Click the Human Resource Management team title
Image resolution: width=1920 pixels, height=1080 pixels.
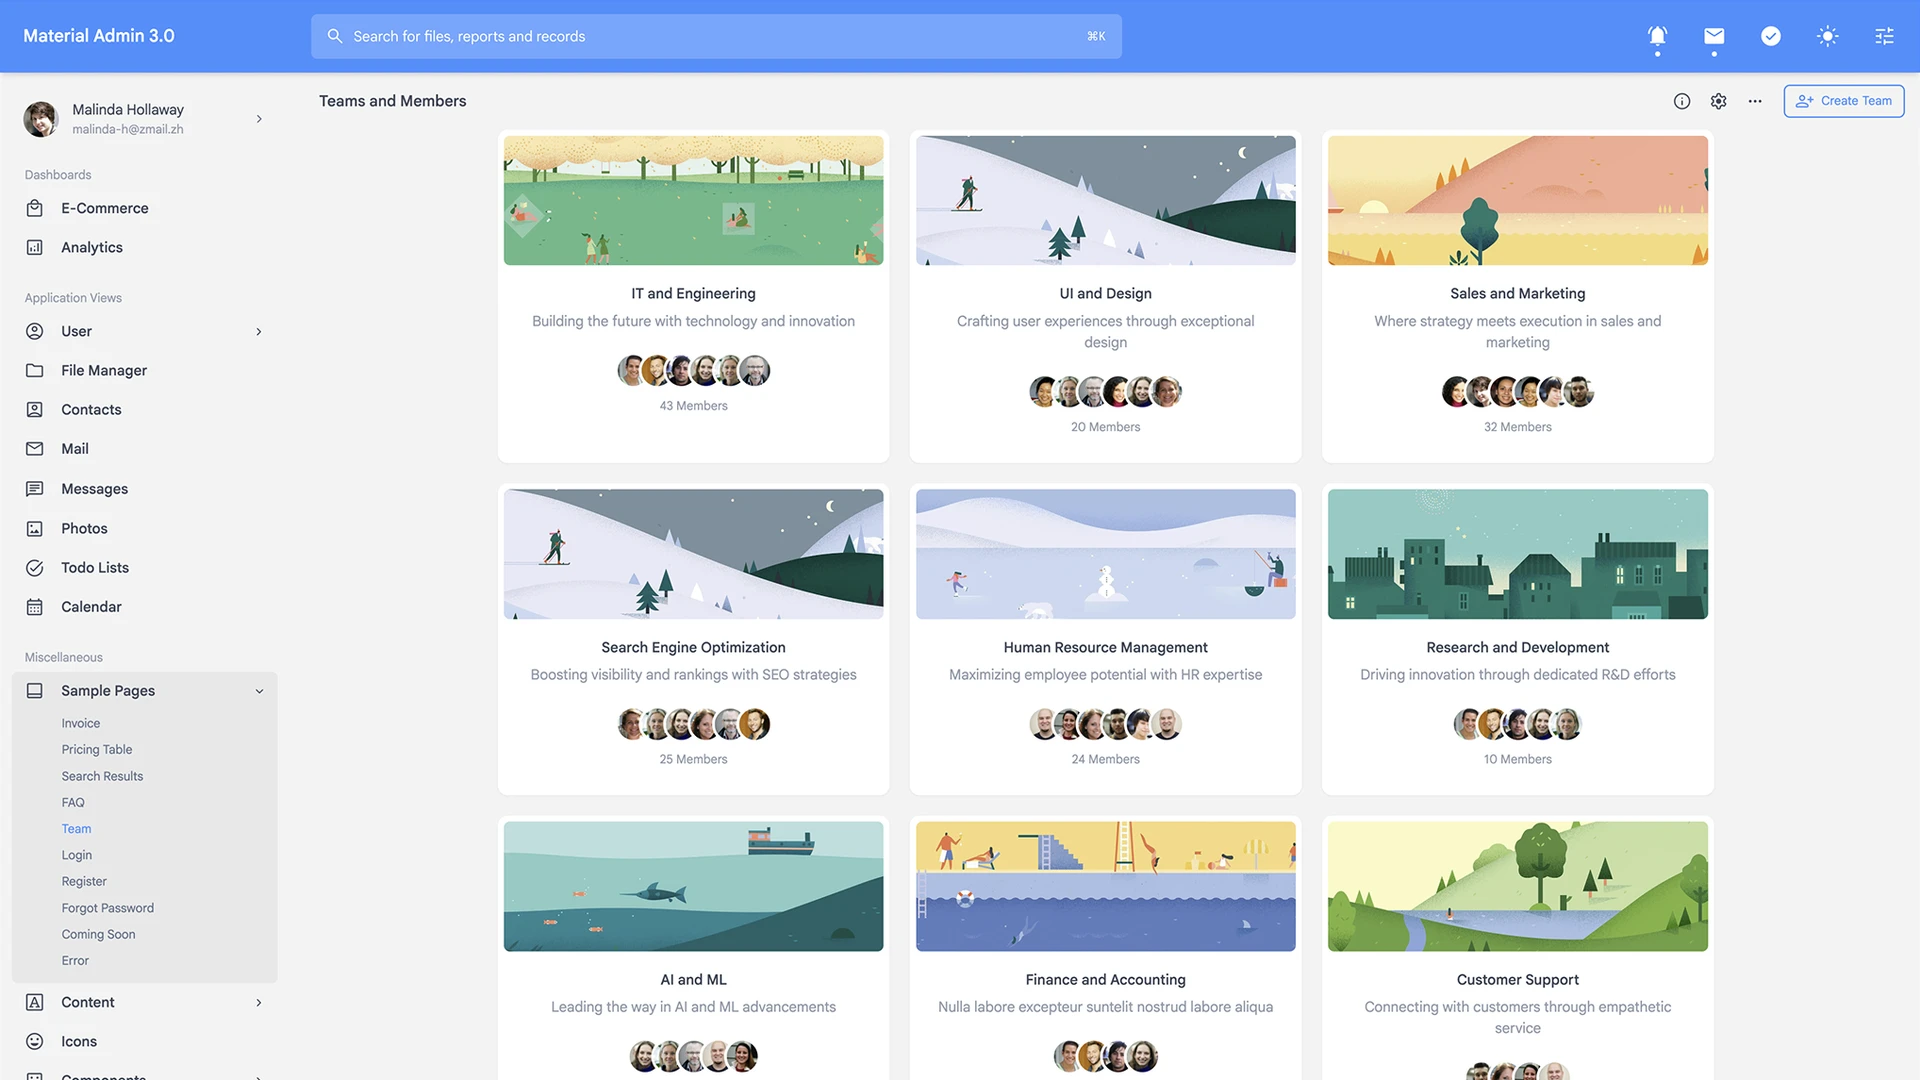click(x=1106, y=647)
